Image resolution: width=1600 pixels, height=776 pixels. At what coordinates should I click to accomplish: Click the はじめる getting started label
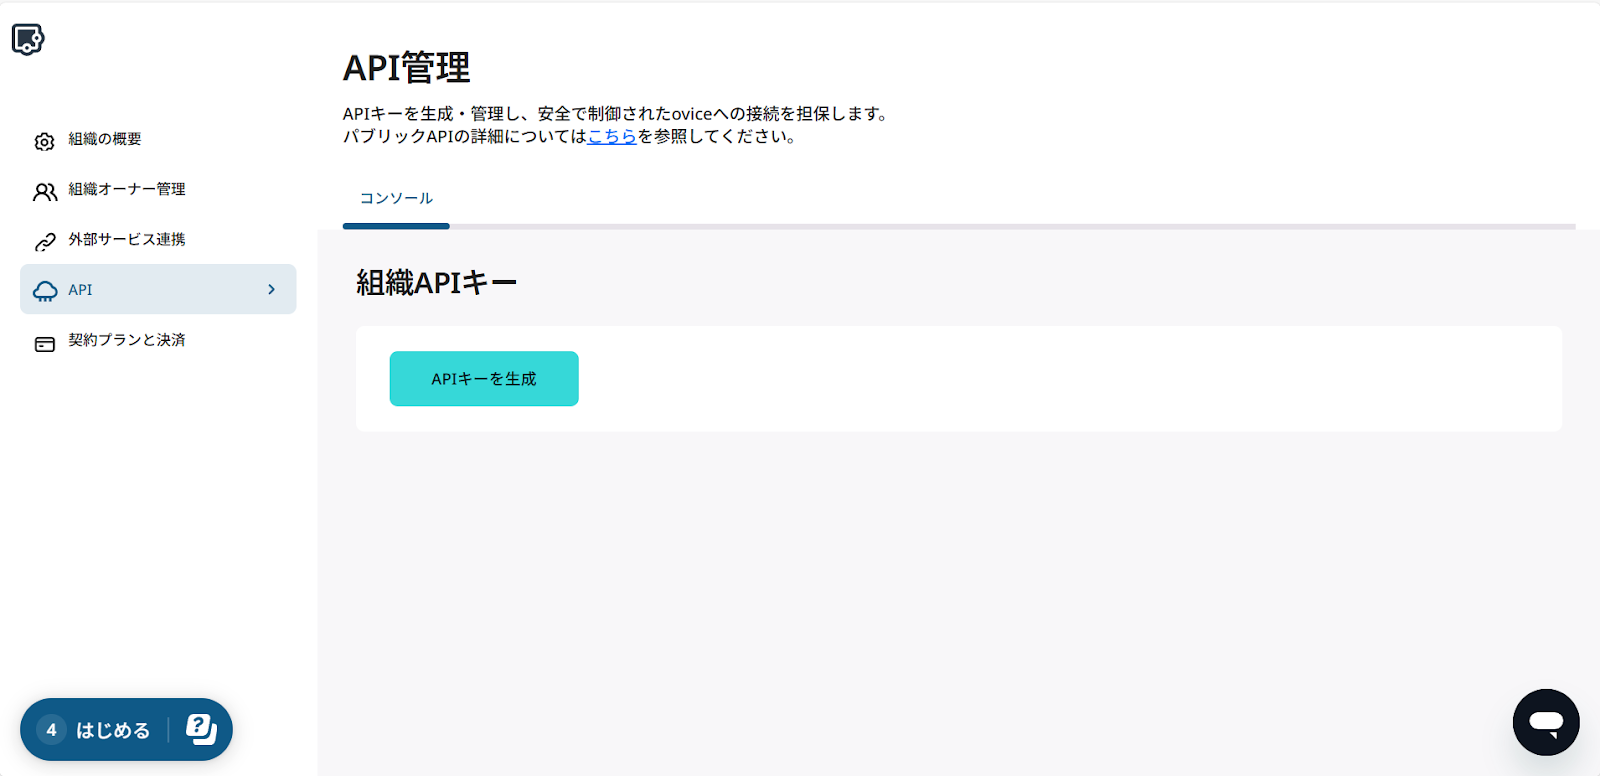(x=113, y=730)
